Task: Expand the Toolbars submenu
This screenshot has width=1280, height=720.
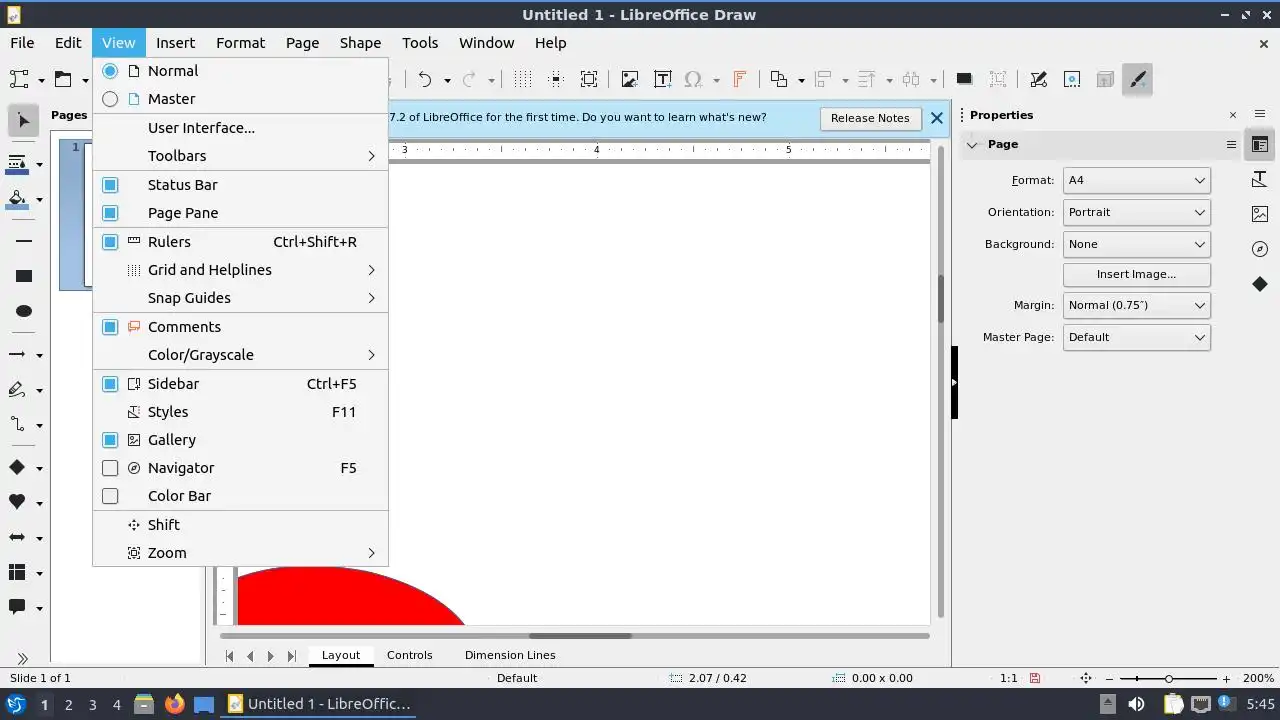Action: pyautogui.click(x=240, y=156)
